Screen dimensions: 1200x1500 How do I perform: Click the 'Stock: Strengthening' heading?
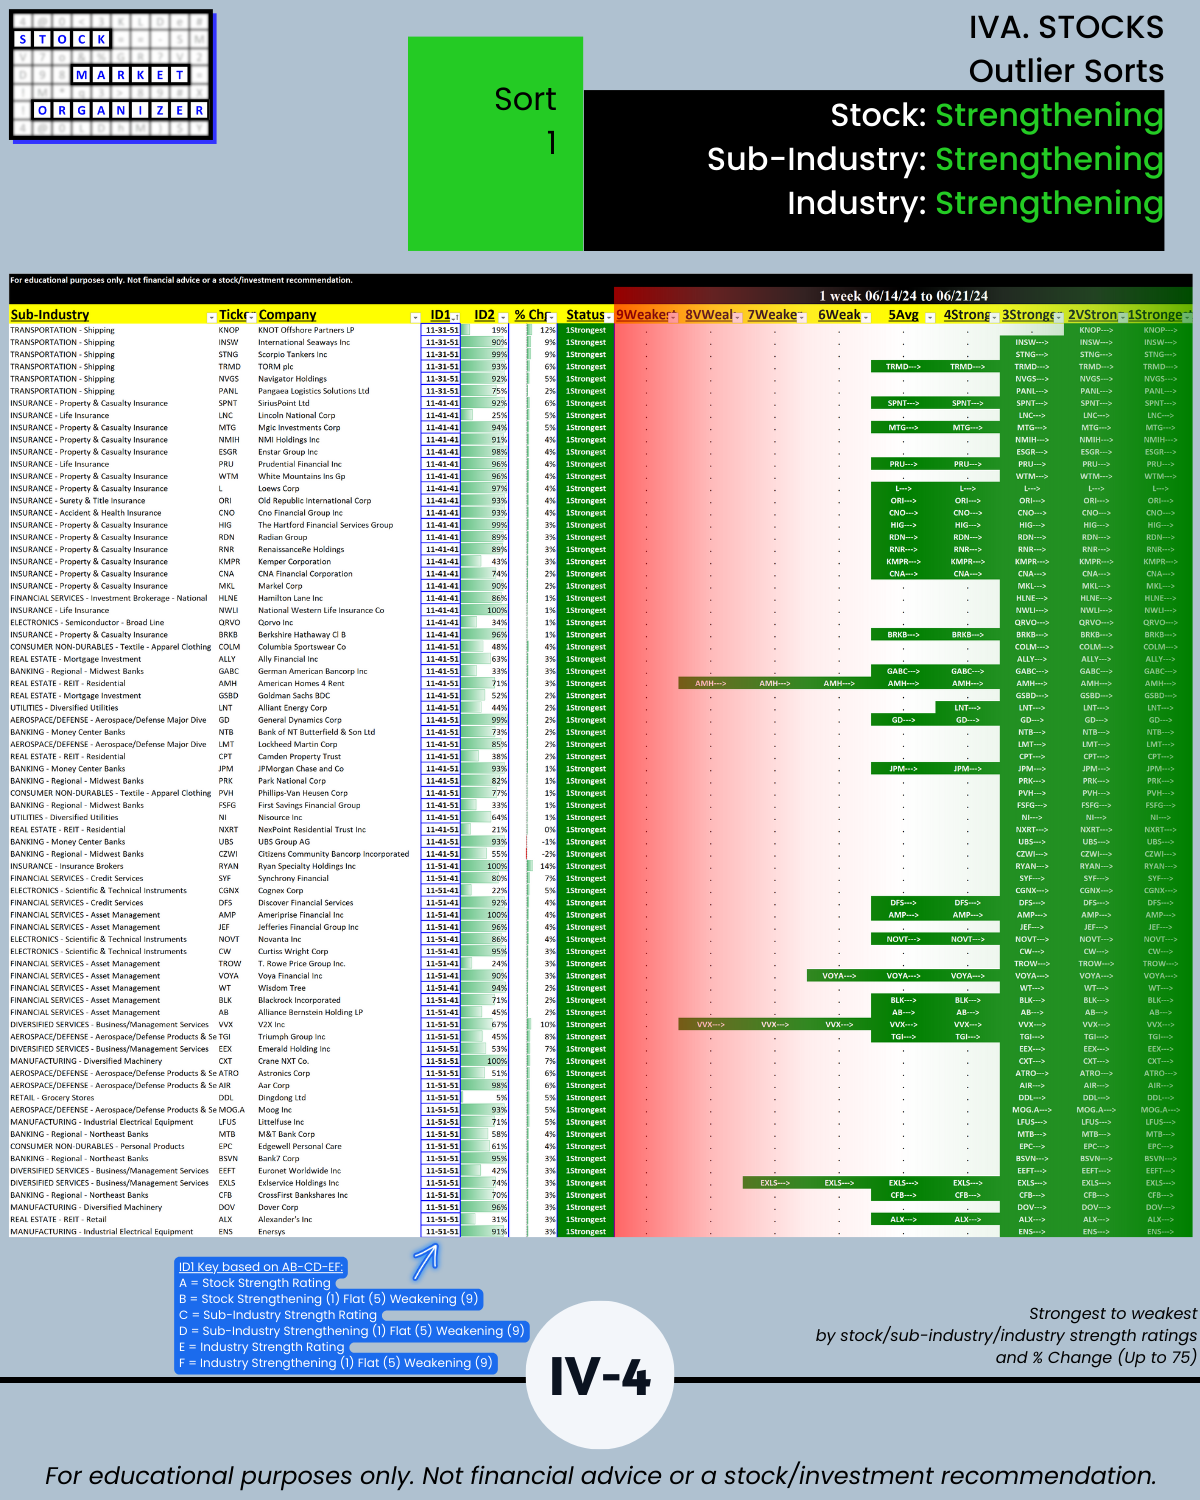click(x=997, y=115)
